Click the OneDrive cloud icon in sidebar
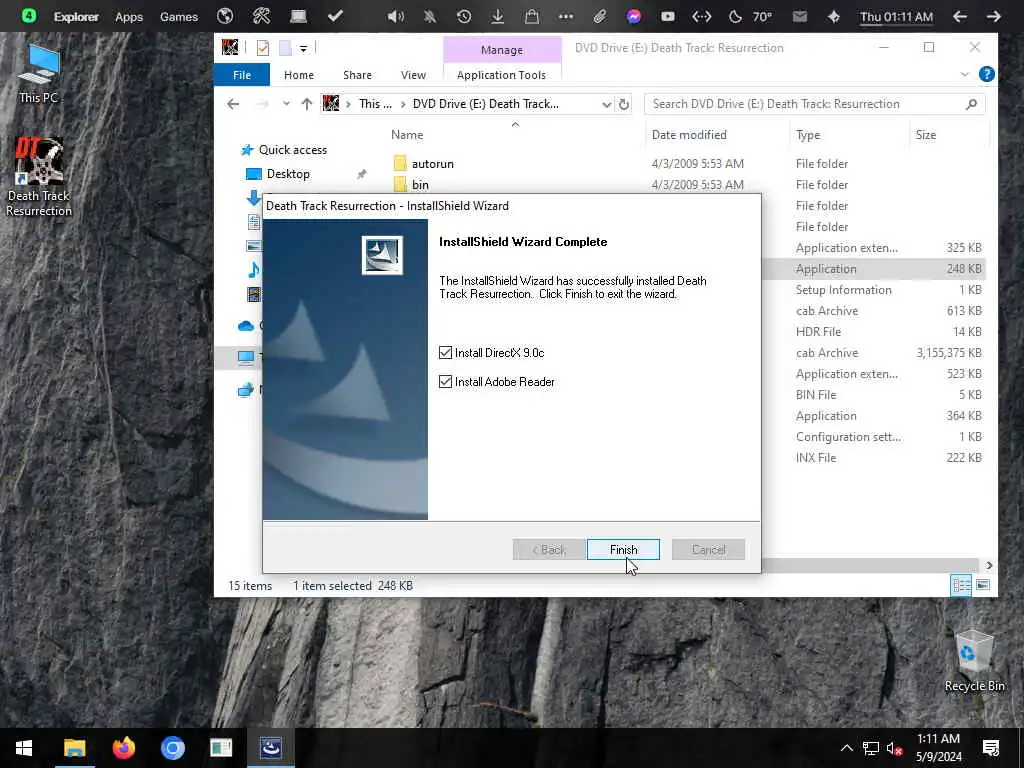Image resolution: width=1024 pixels, height=768 pixels. tap(246, 325)
